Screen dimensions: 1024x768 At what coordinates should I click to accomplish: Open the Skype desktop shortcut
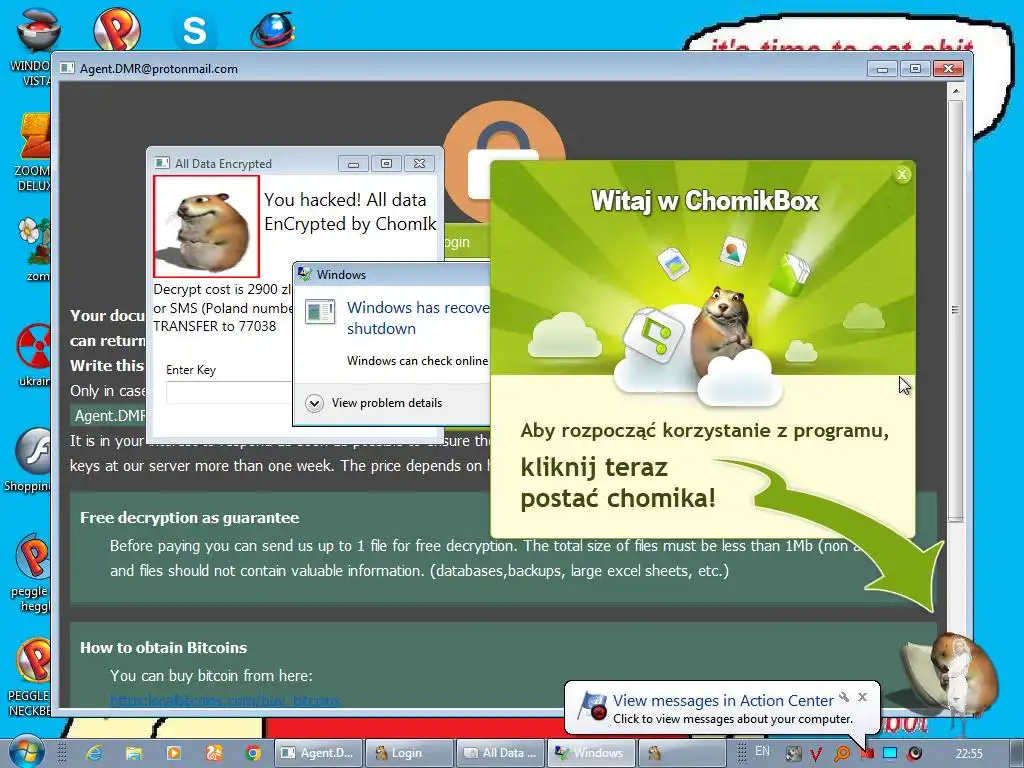194,30
